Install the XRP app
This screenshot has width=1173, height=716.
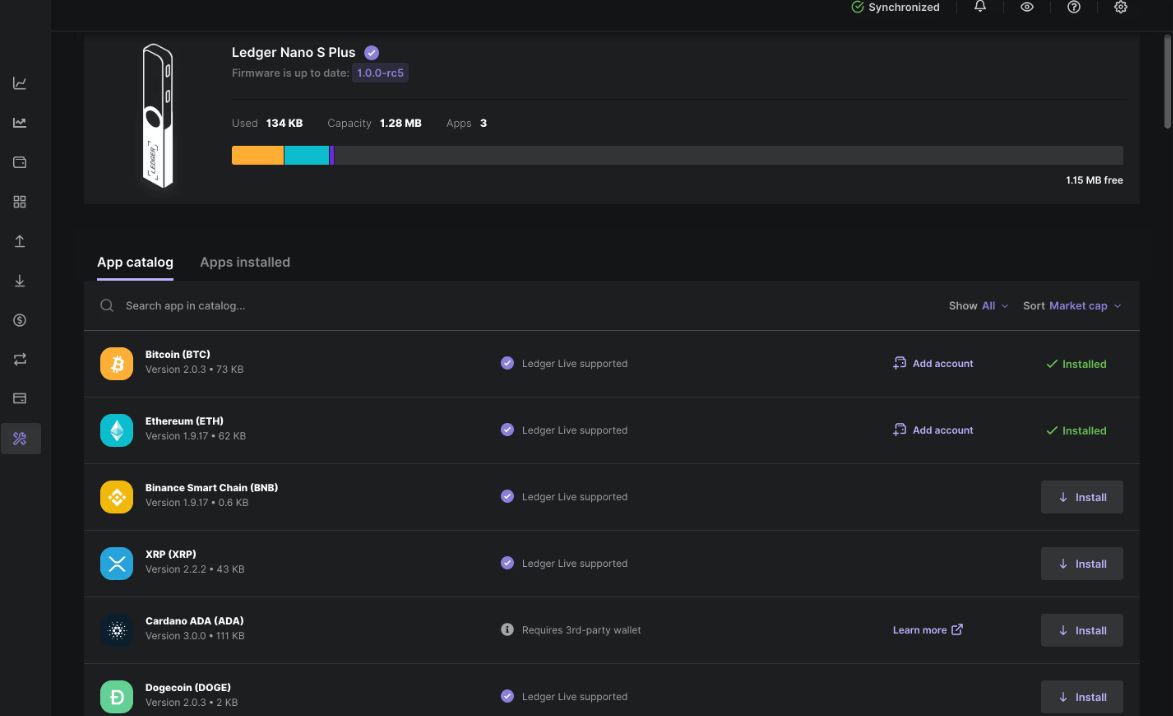(x=1082, y=563)
